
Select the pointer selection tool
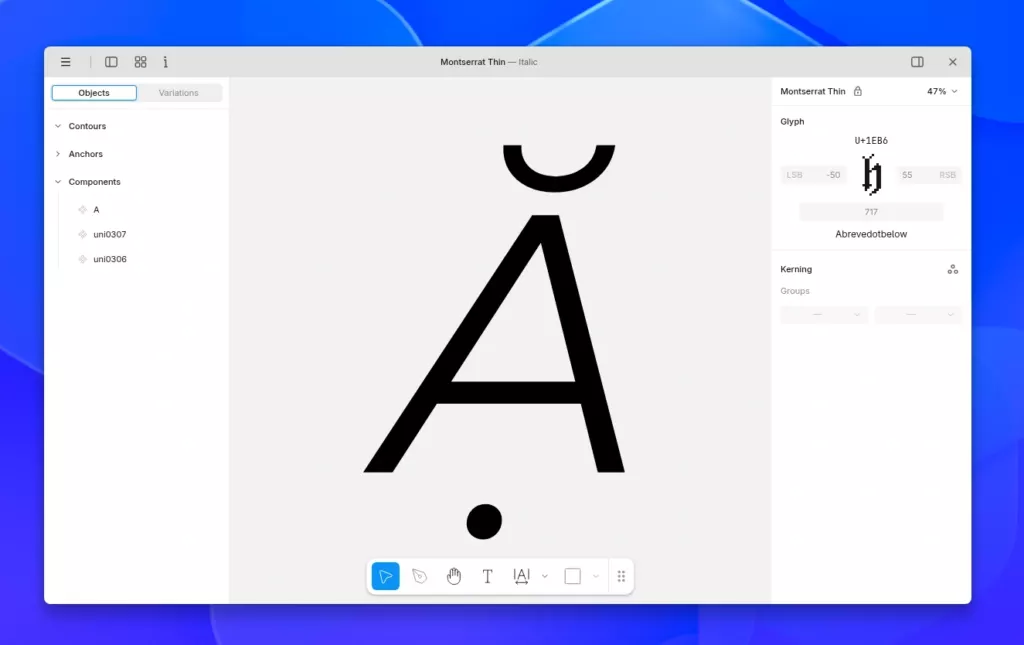pos(385,576)
